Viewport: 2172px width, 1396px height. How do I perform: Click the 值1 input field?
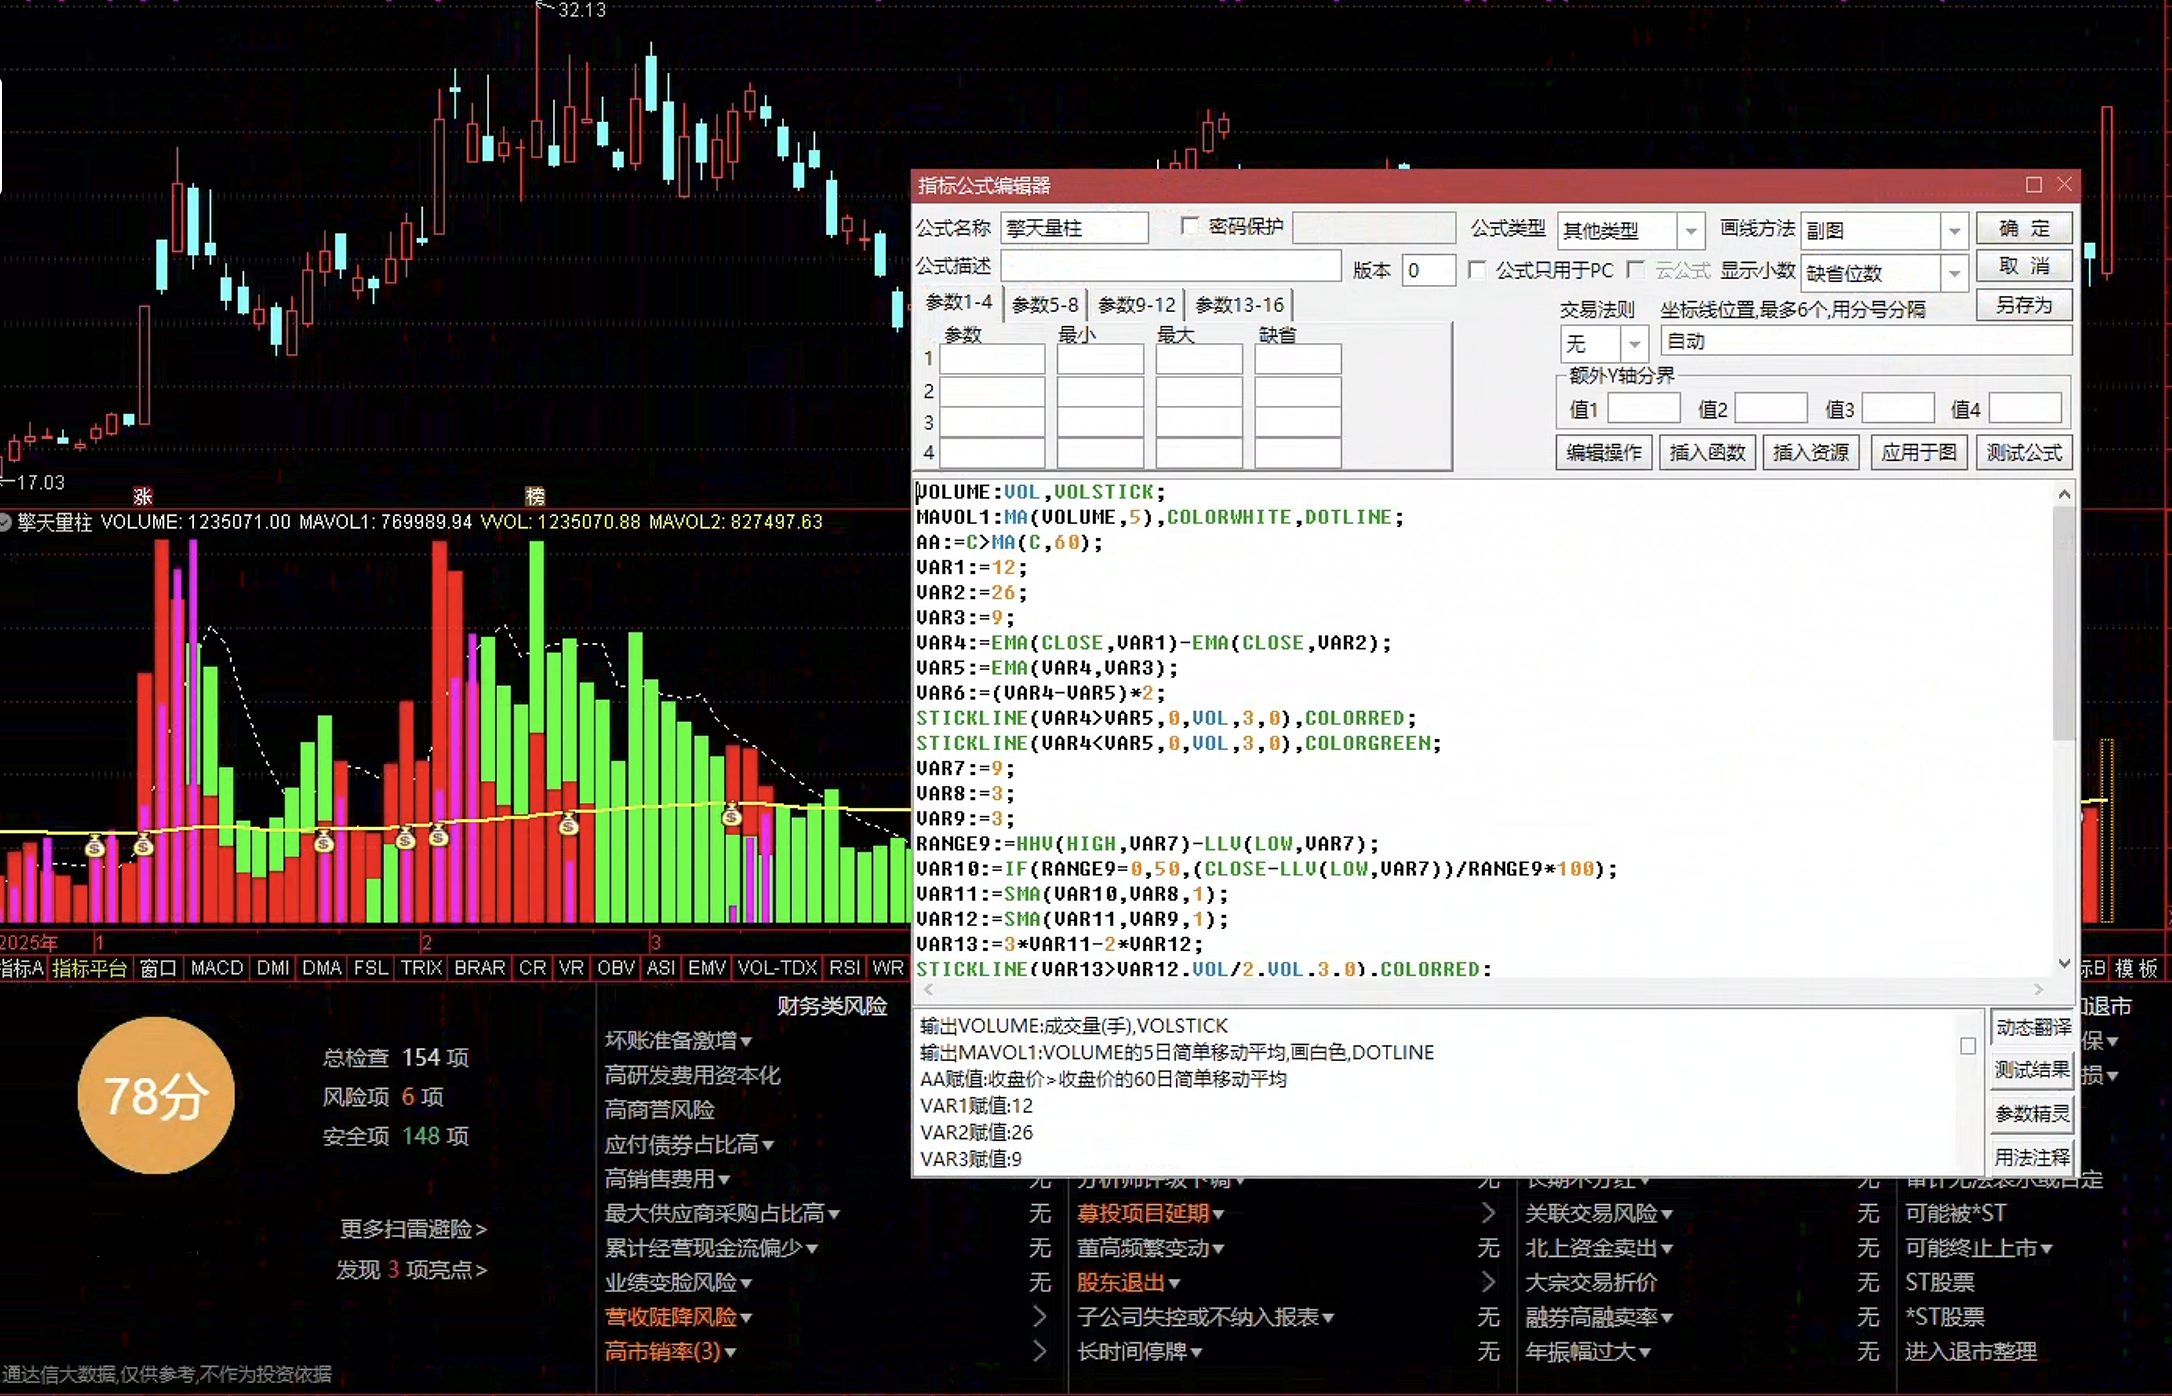(x=1643, y=408)
